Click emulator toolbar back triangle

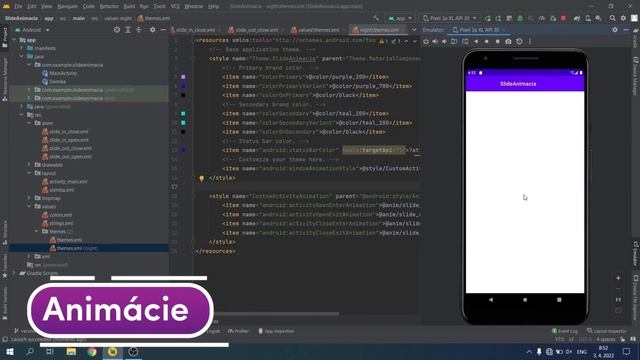(476, 41)
